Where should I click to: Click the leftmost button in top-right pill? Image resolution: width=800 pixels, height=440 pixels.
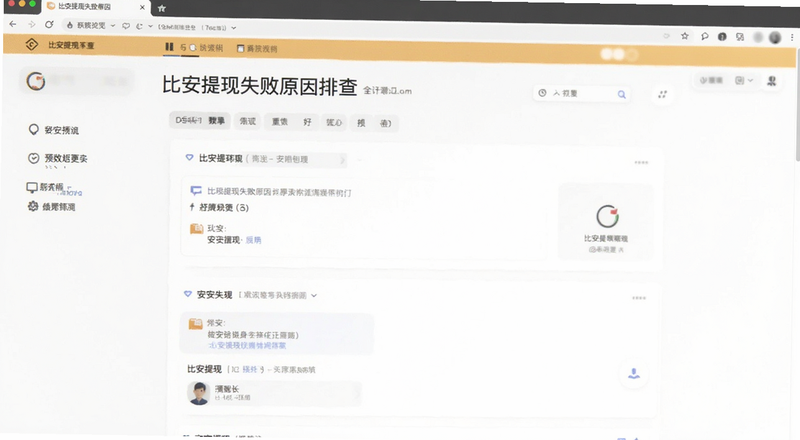point(711,80)
